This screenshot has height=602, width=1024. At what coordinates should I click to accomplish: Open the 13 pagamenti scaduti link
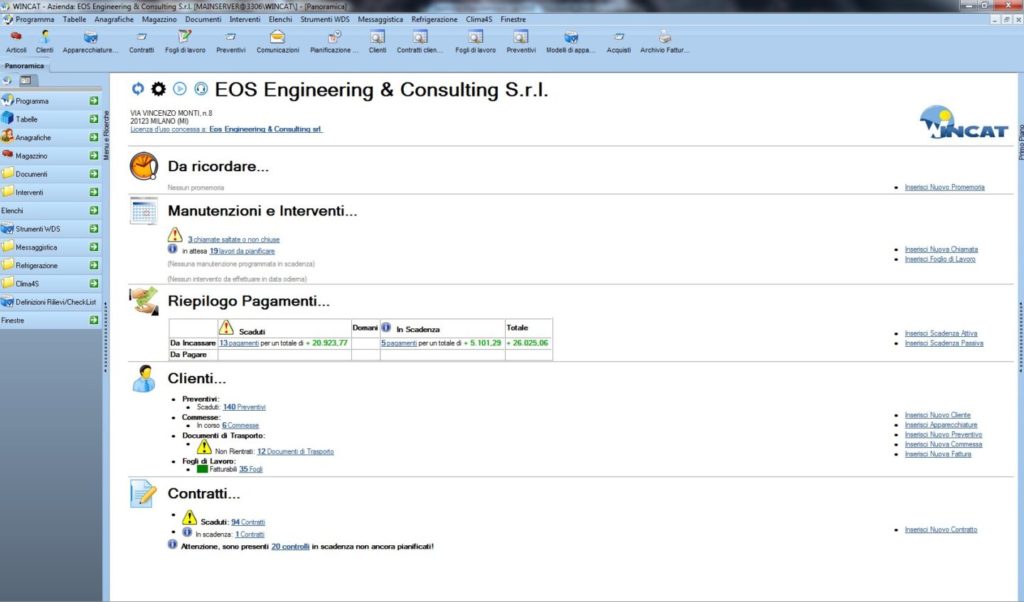click(x=239, y=343)
